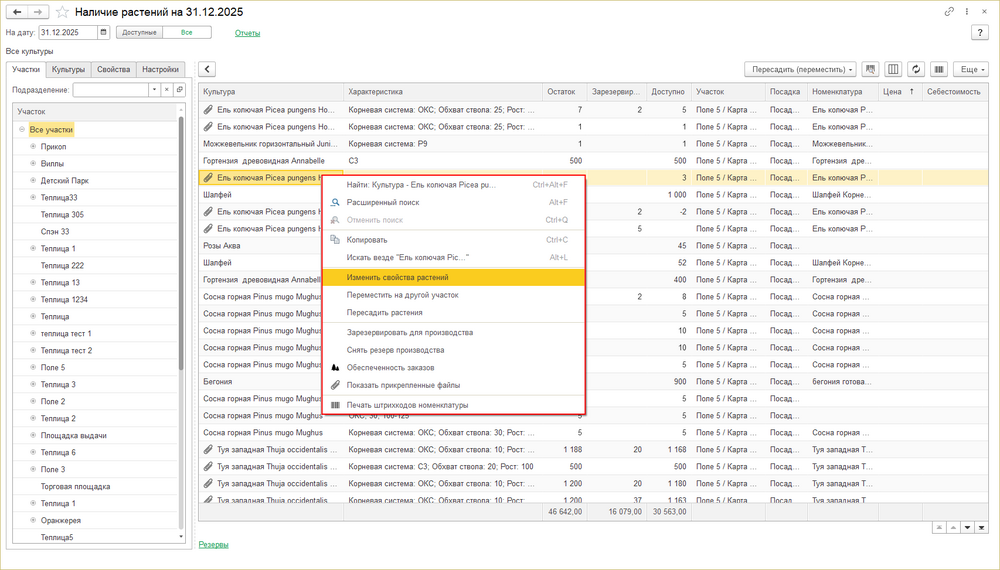This screenshot has width=1000, height=570.
Task: Collapse the Все участки tree node
Action: (22, 130)
